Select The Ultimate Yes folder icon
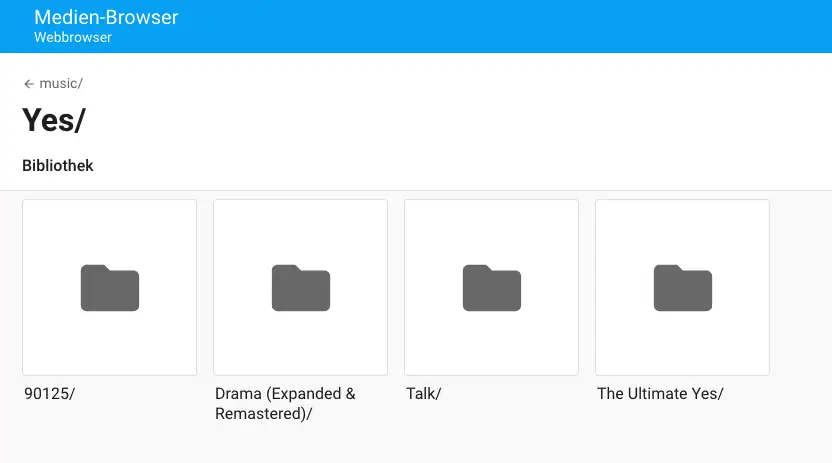This screenshot has width=832, height=463. (x=682, y=288)
